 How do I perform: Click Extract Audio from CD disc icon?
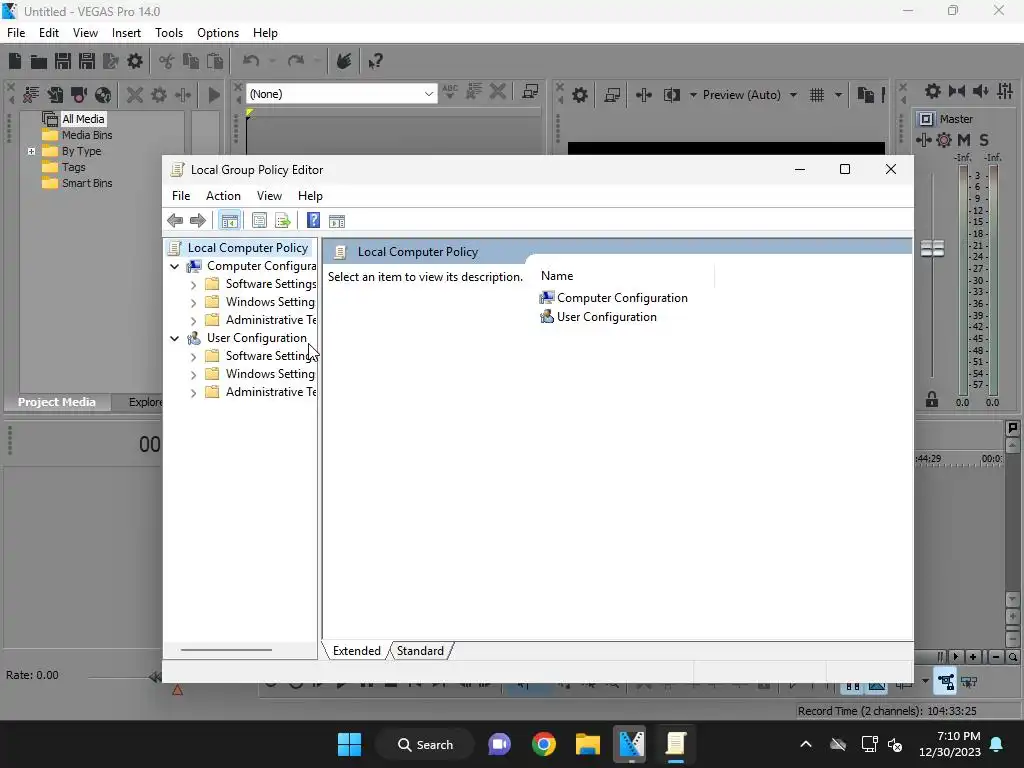coord(103,95)
